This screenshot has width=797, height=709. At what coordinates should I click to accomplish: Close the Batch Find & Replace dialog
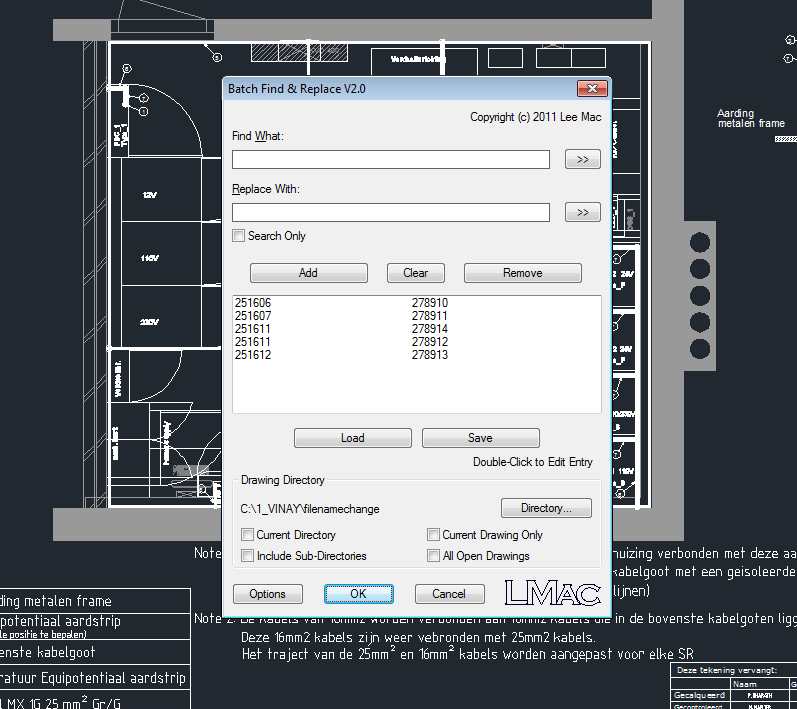(592, 88)
